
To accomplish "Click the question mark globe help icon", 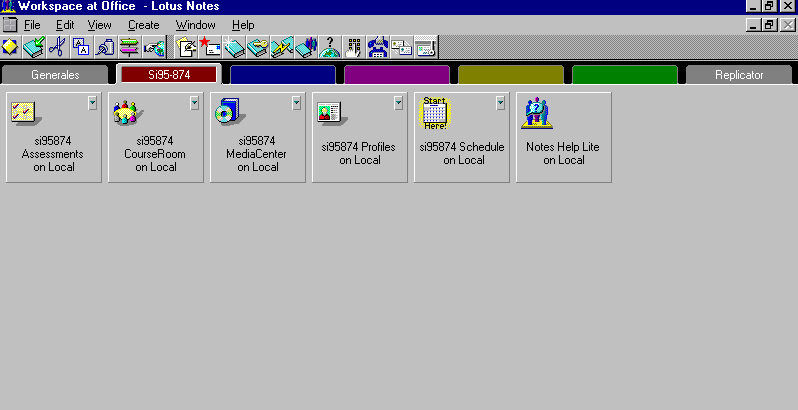I will (330, 47).
